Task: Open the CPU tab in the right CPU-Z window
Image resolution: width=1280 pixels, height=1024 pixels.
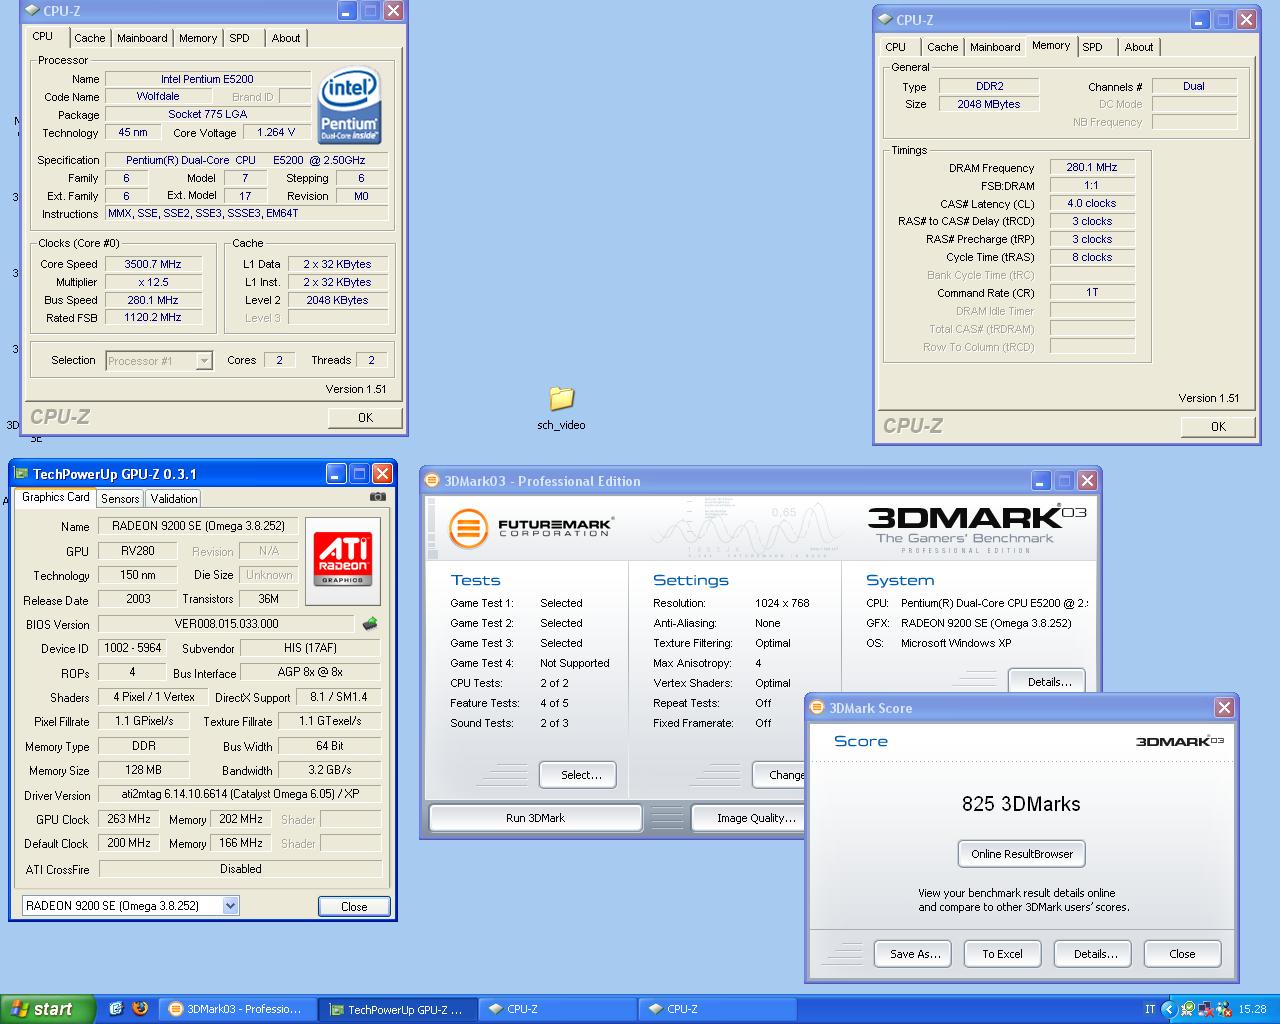Action: [x=896, y=47]
